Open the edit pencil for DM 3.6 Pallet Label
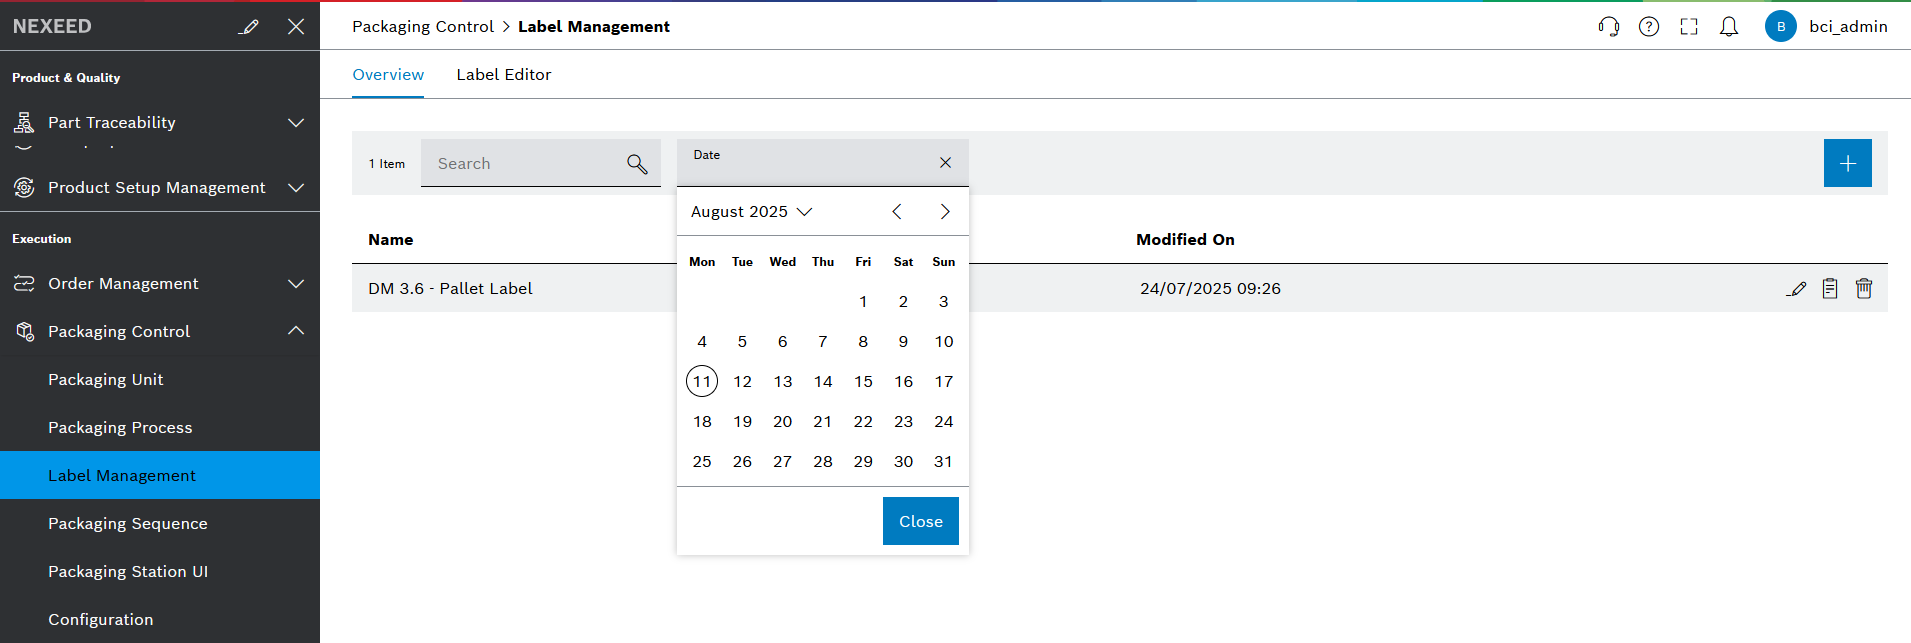This screenshot has width=1911, height=643. click(1797, 288)
